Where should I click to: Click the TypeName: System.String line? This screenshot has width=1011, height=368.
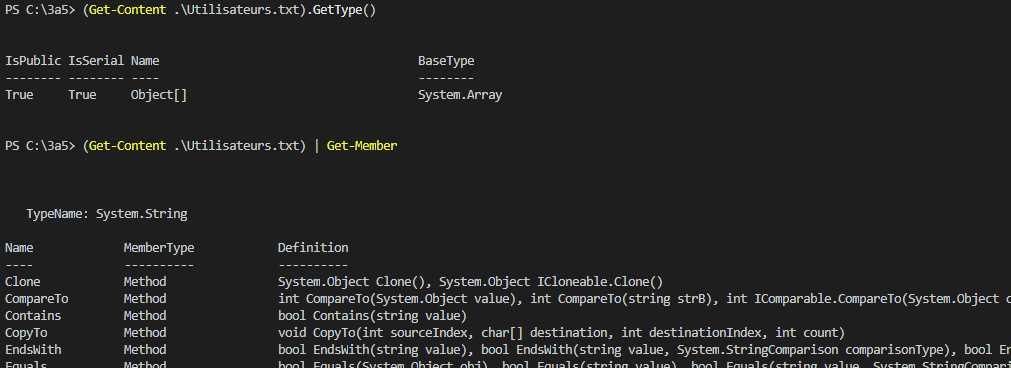pyautogui.click(x=107, y=214)
